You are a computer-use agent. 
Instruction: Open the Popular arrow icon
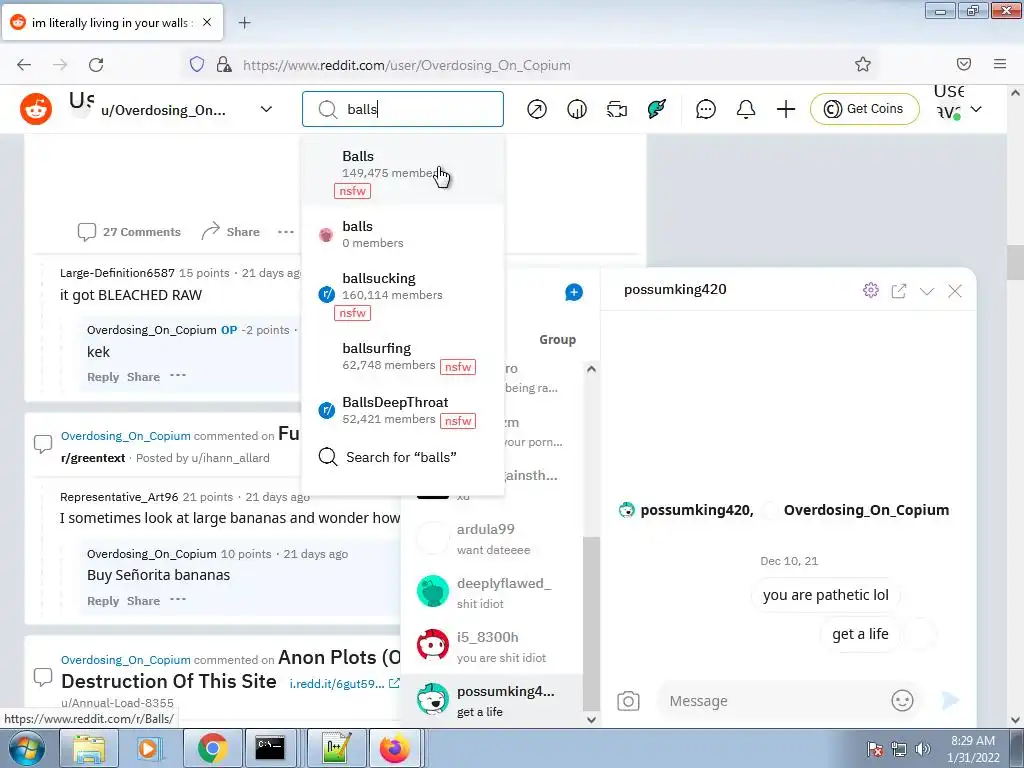point(537,109)
